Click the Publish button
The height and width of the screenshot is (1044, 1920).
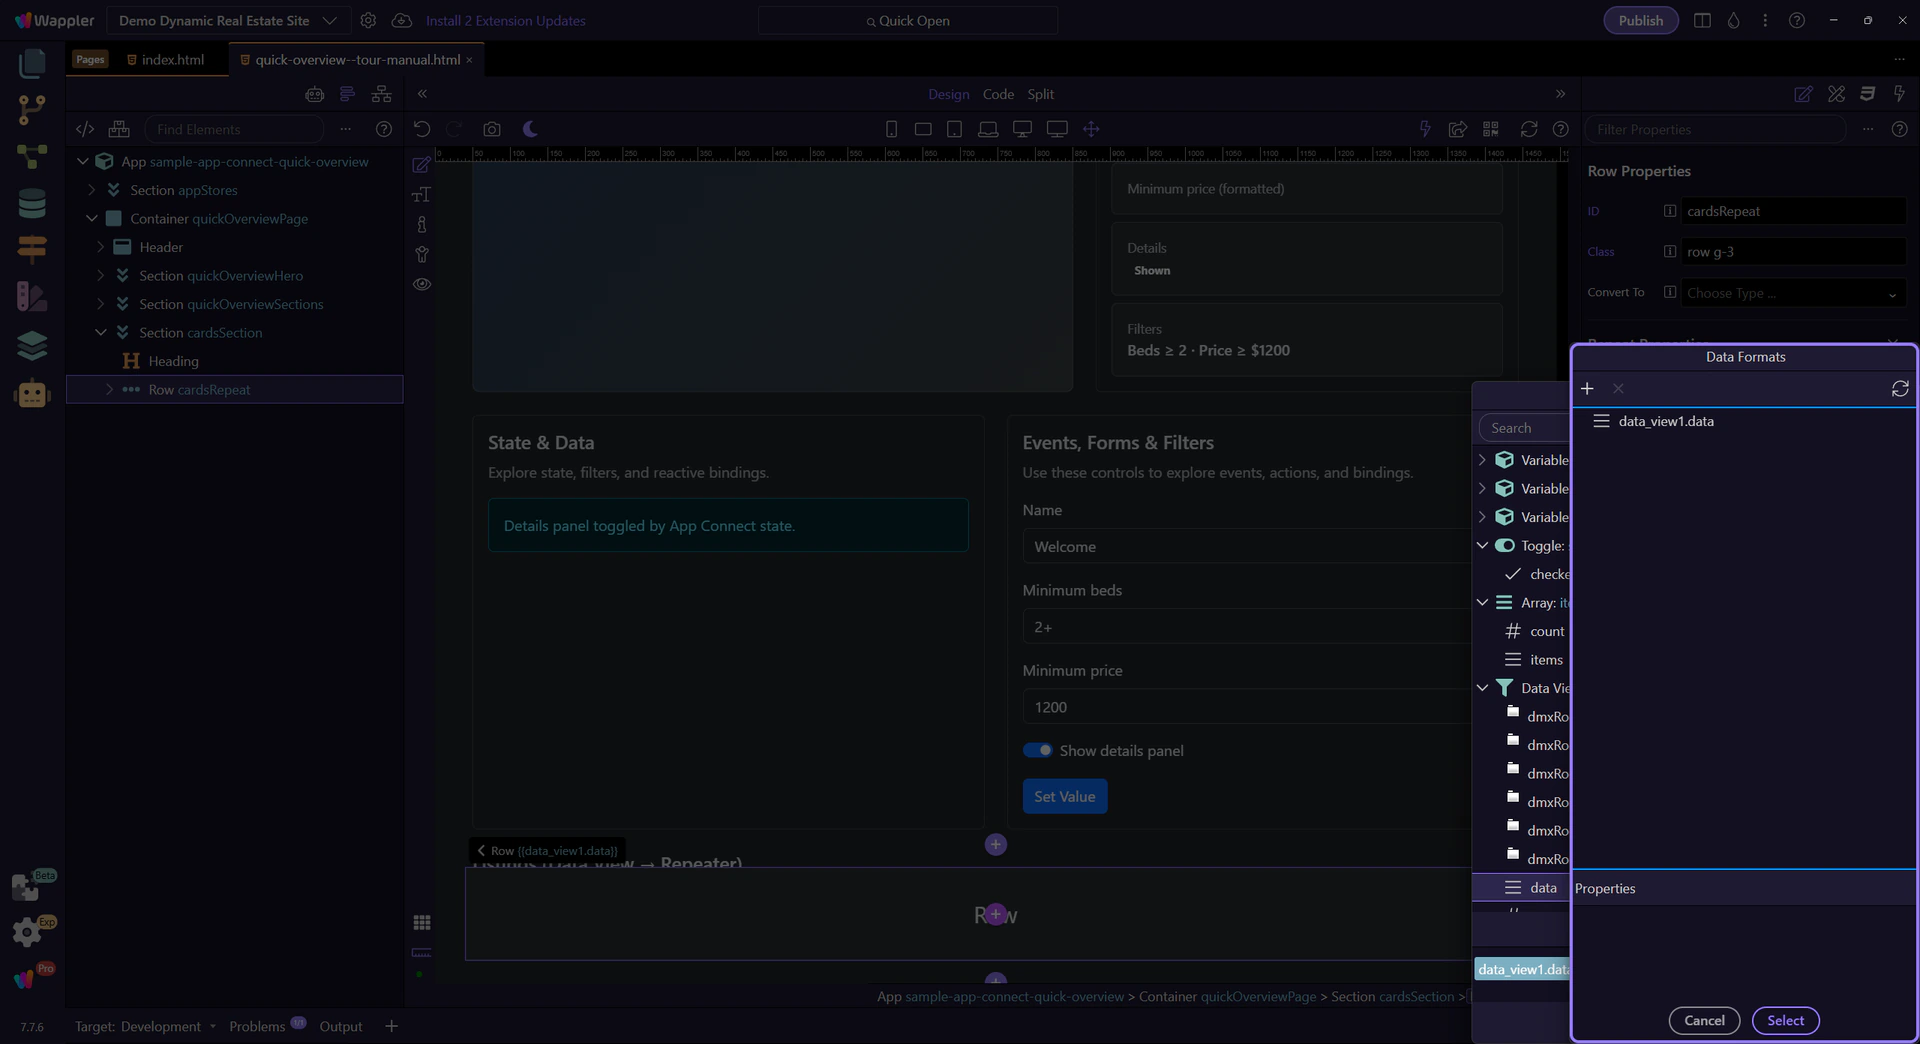(x=1640, y=21)
